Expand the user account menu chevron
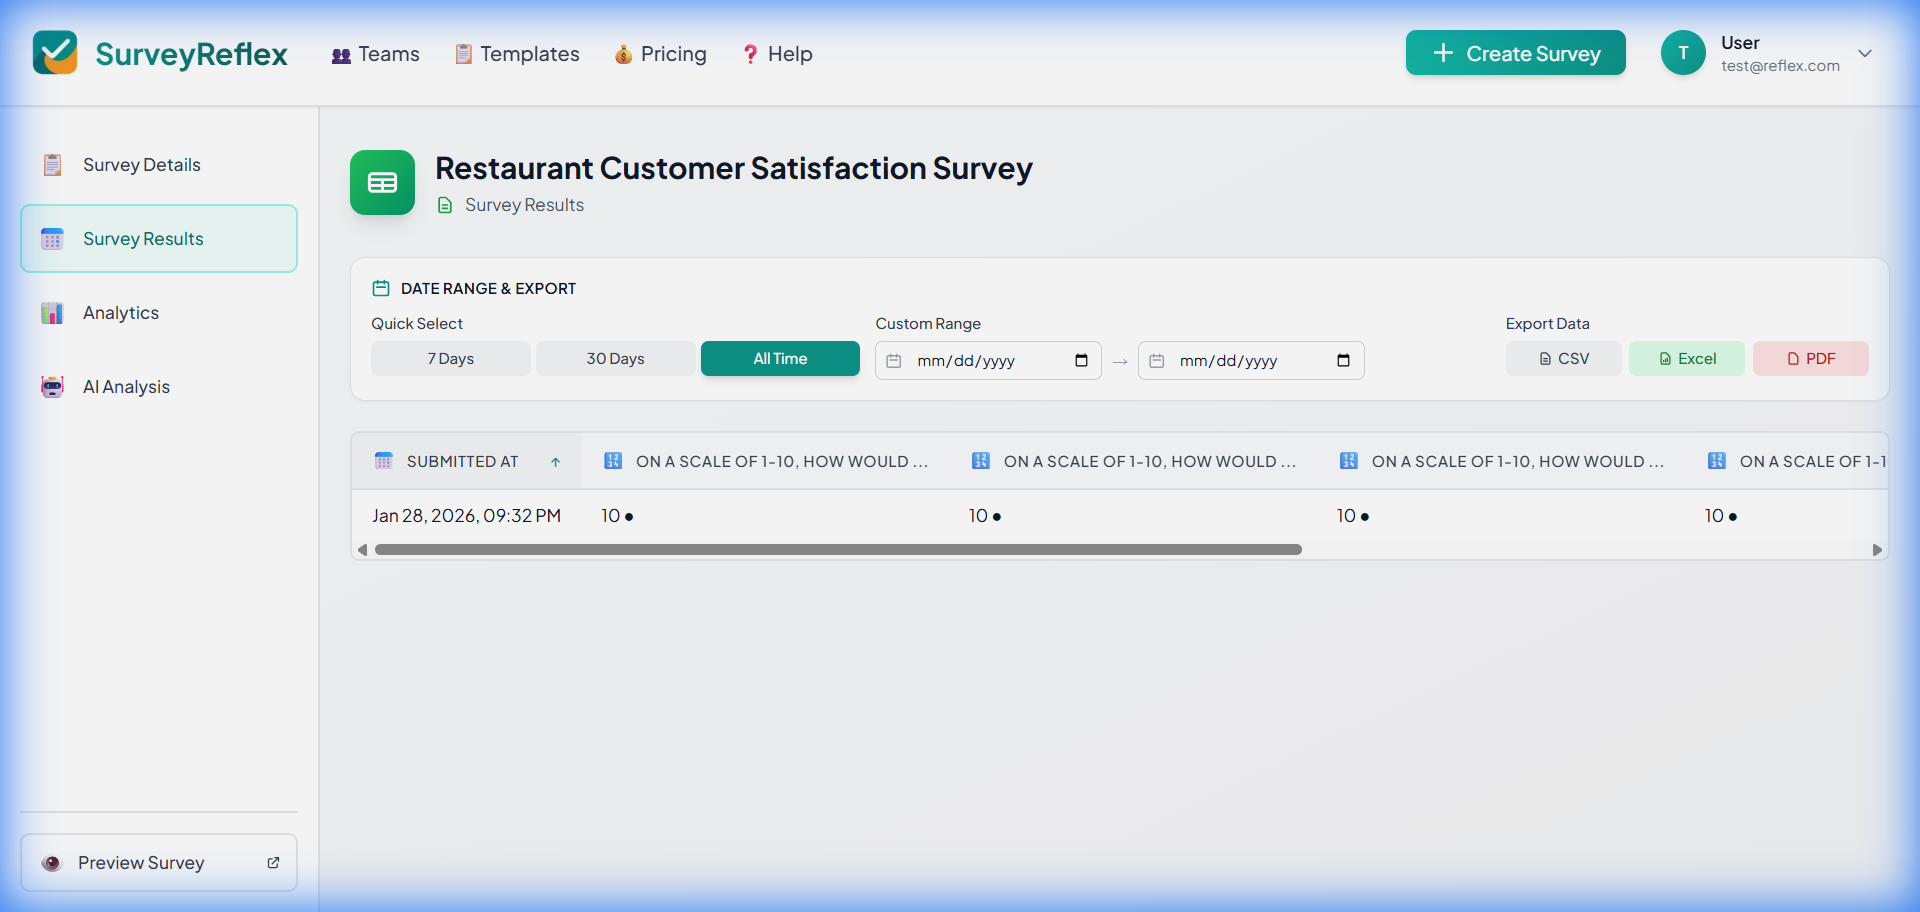 pos(1866,53)
